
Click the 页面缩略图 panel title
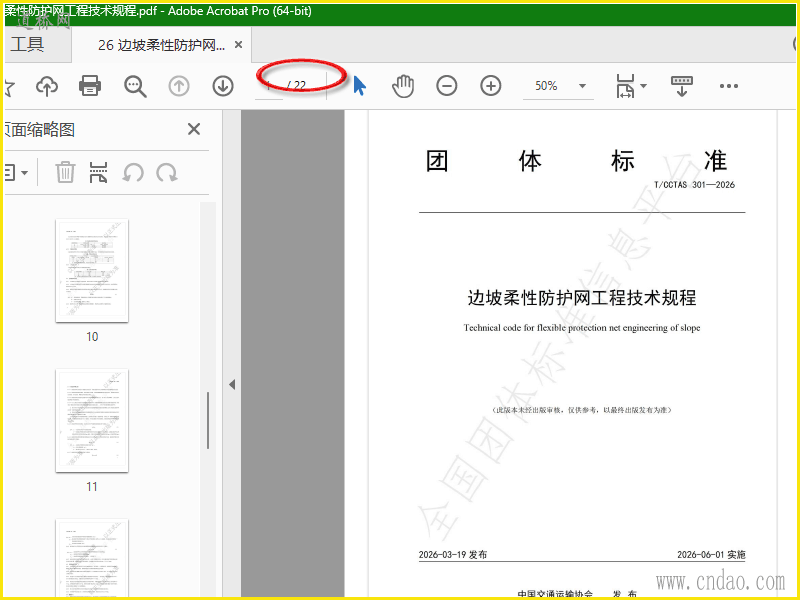[x=40, y=130]
